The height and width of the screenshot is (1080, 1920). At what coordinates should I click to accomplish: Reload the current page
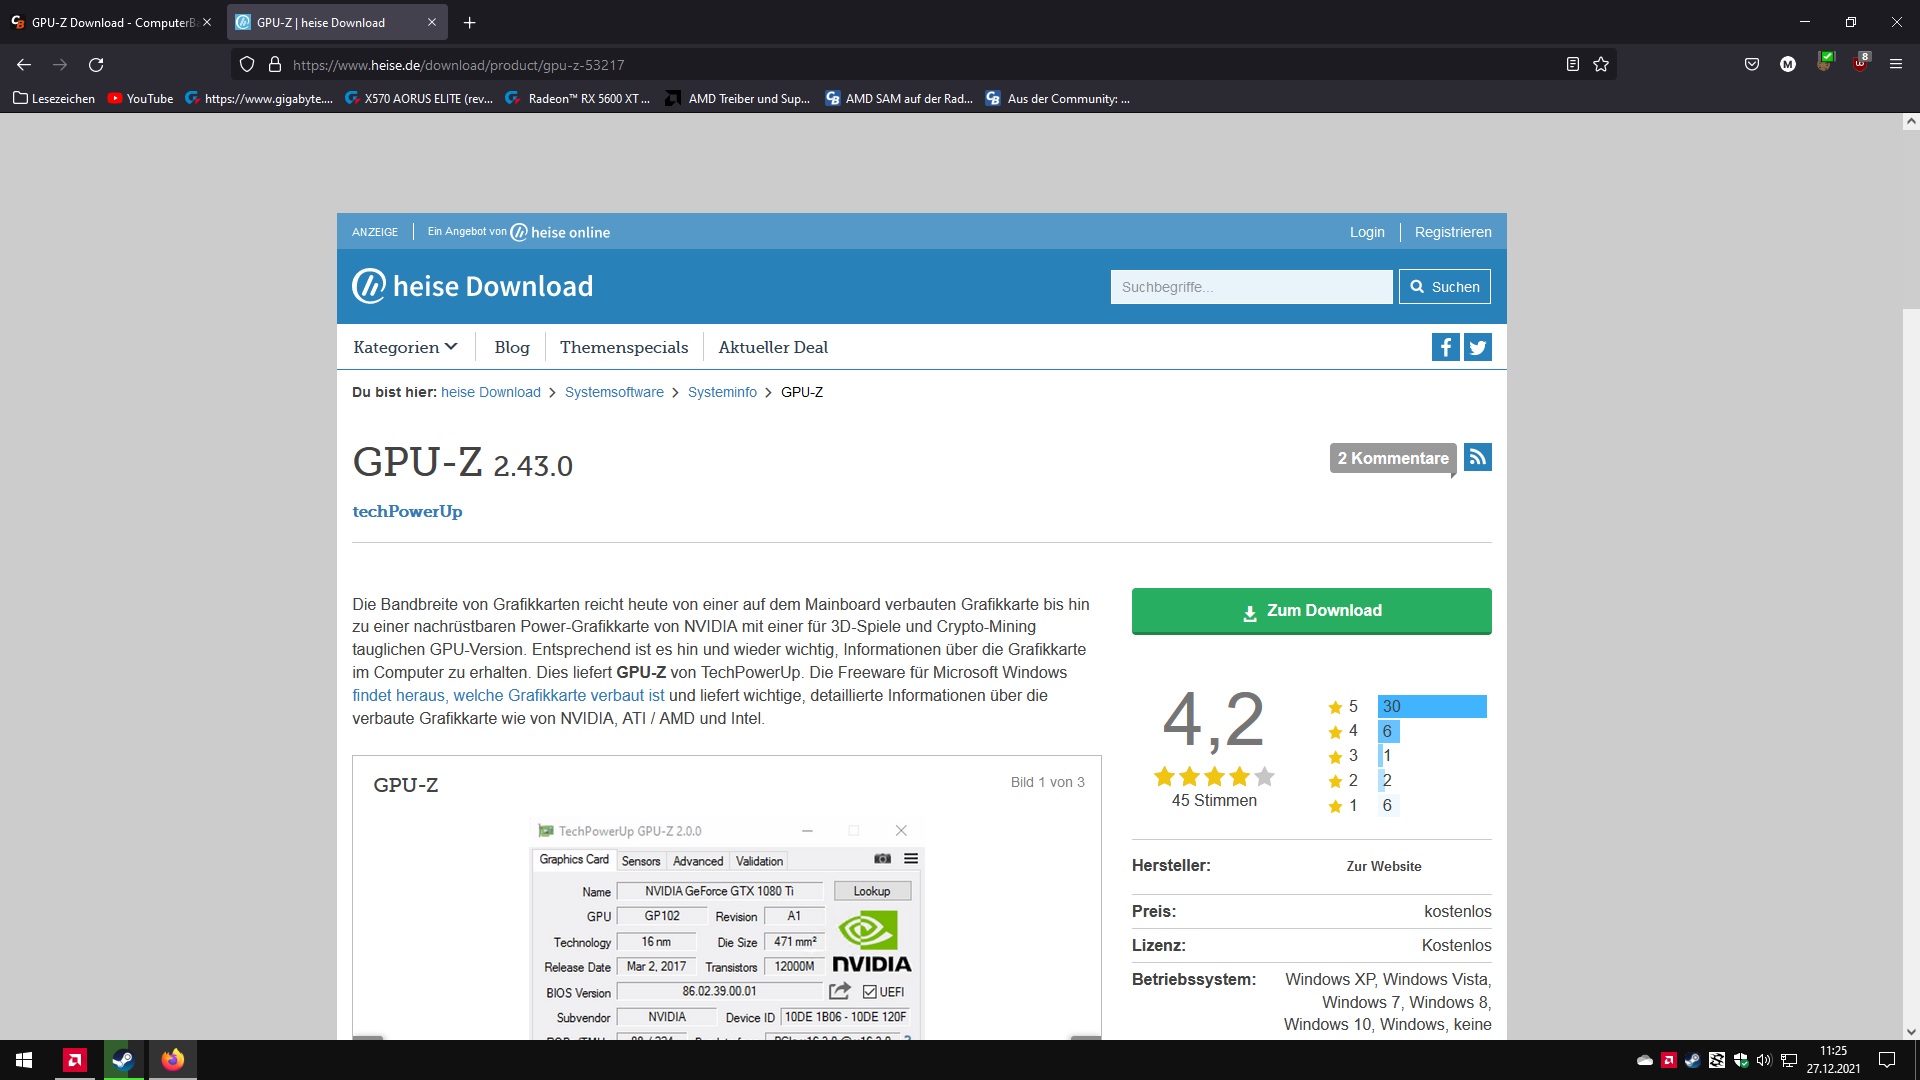coord(96,64)
